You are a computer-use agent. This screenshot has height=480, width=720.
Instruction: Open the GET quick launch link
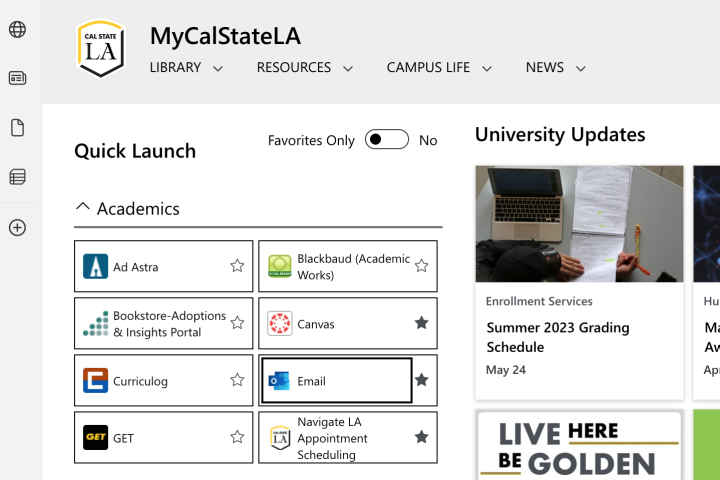point(124,438)
